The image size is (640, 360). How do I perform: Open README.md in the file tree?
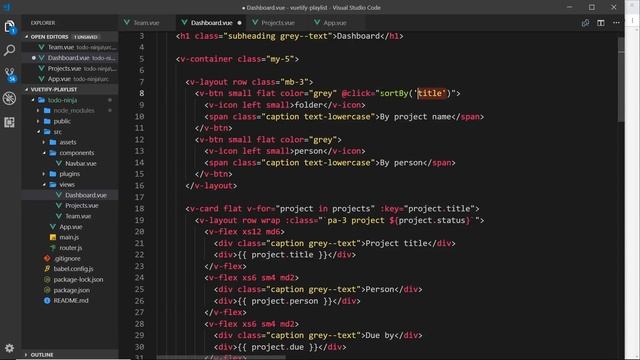[x=70, y=301]
